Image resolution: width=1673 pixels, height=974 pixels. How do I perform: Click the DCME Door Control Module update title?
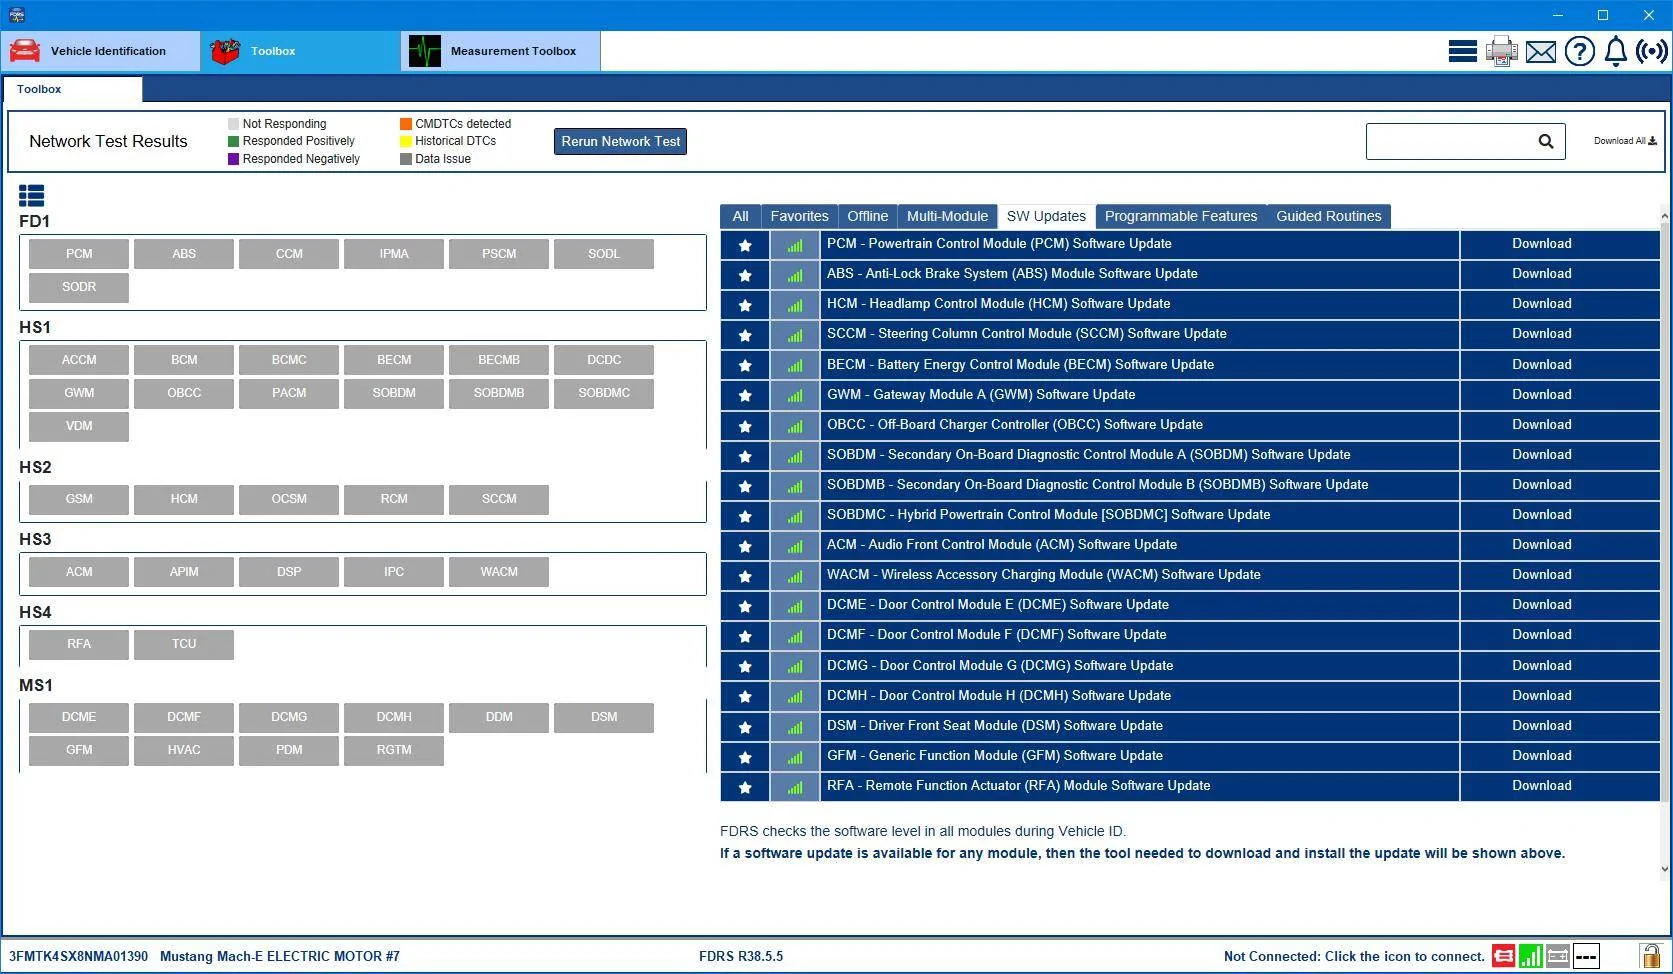point(997,605)
